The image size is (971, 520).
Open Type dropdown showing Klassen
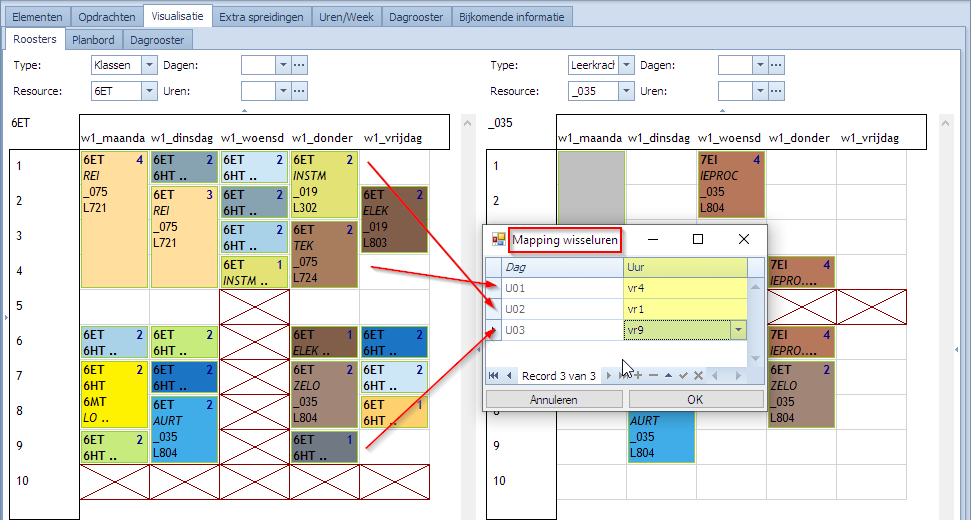[149, 65]
